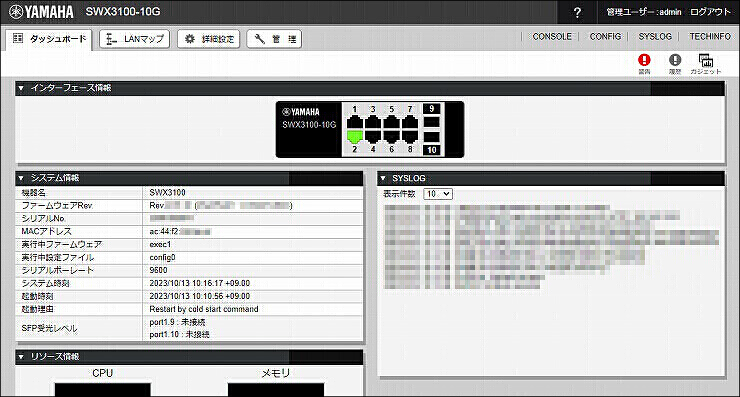
Task: Select port 1 on switch diagram
Action: 354,122
